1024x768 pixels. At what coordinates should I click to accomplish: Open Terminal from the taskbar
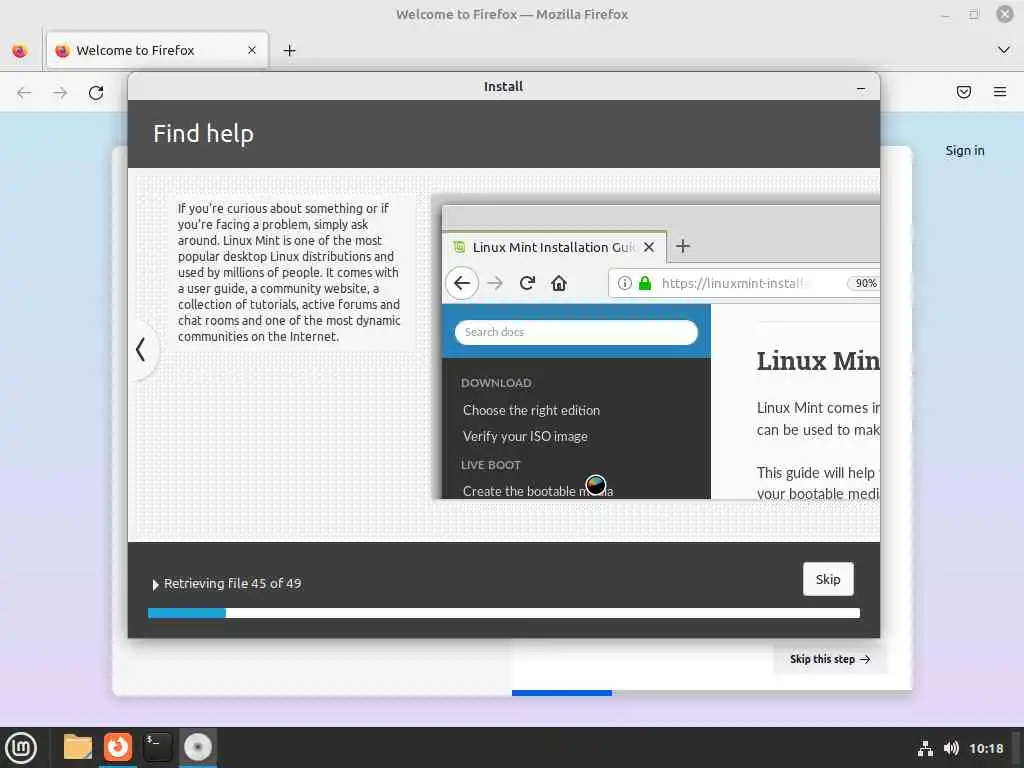[x=157, y=747]
